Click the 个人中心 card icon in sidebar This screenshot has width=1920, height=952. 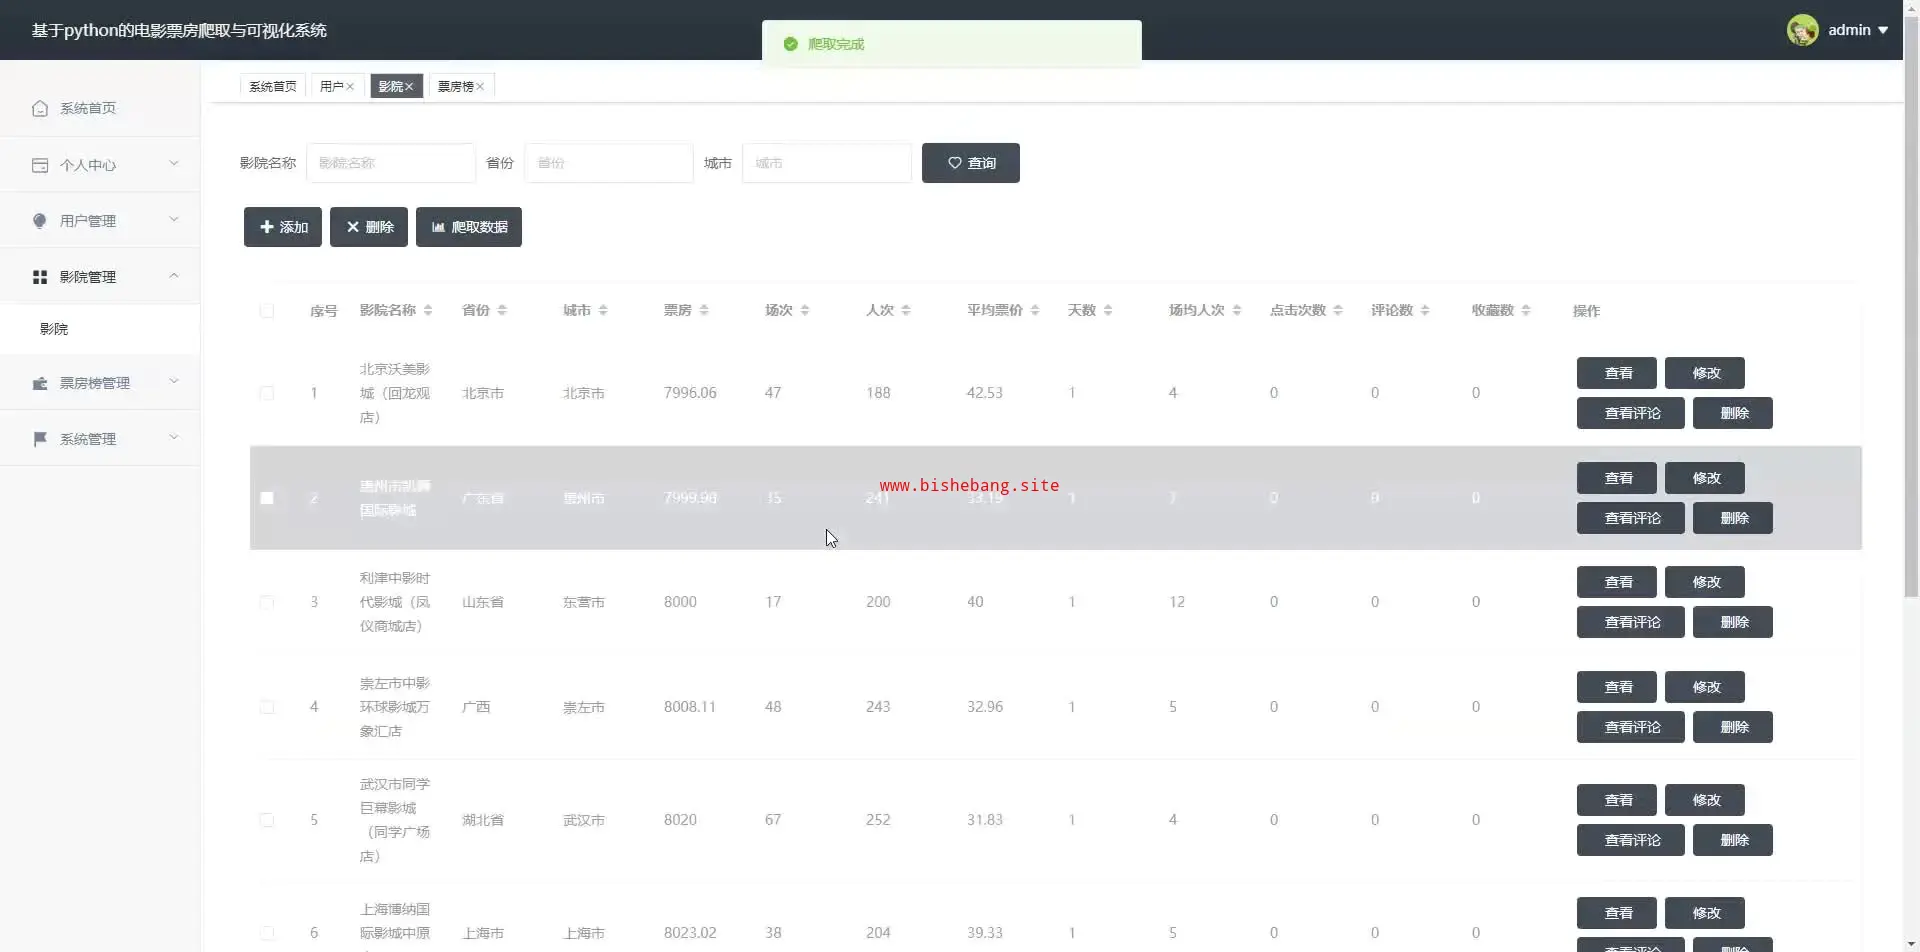pos(40,165)
